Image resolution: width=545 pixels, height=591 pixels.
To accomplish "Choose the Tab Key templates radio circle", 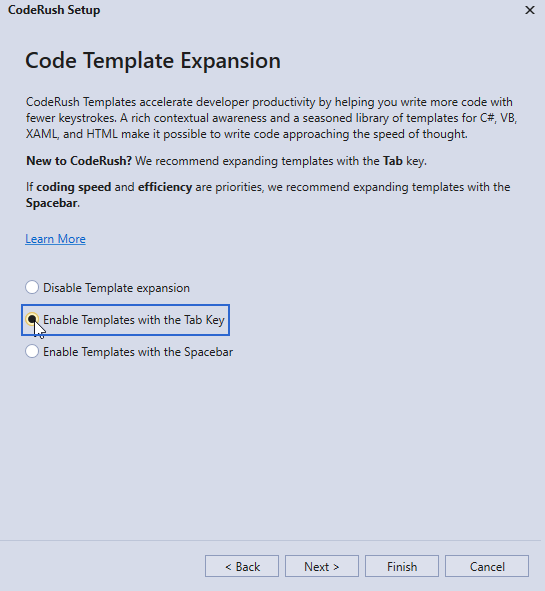I will (32, 320).
